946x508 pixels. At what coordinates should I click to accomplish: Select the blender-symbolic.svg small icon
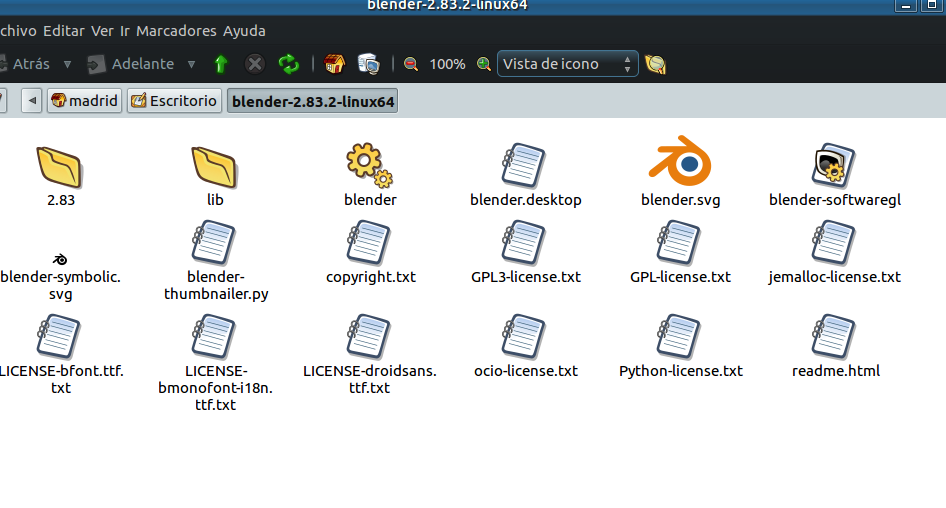(60, 260)
